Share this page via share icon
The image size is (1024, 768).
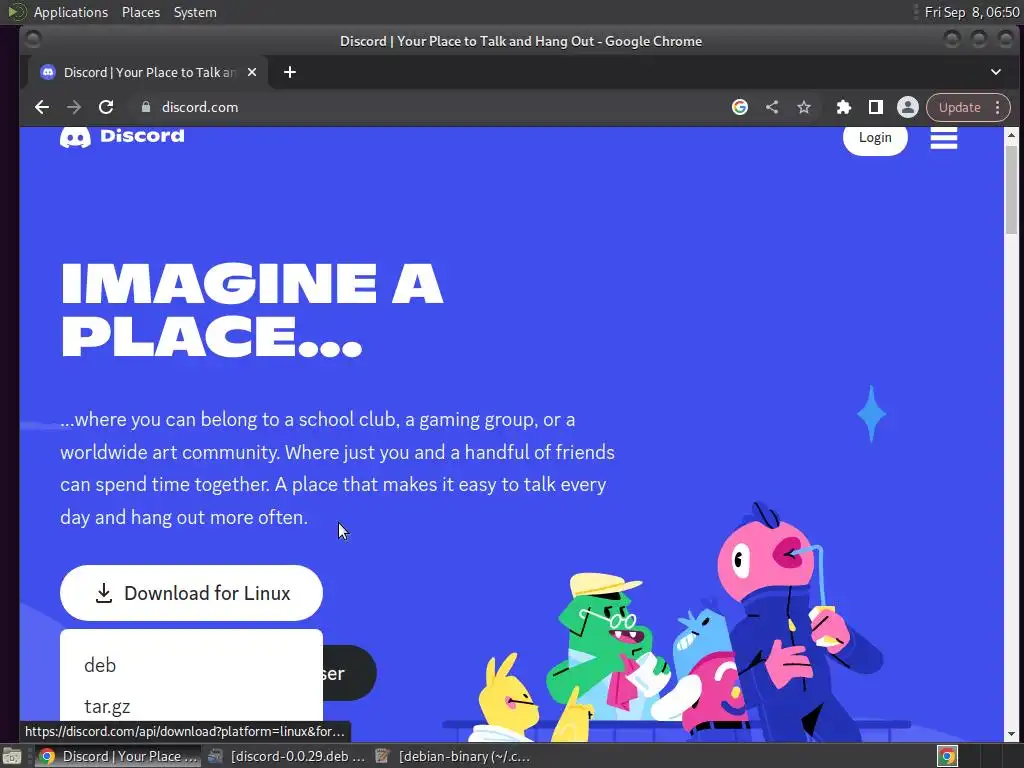[772, 107]
